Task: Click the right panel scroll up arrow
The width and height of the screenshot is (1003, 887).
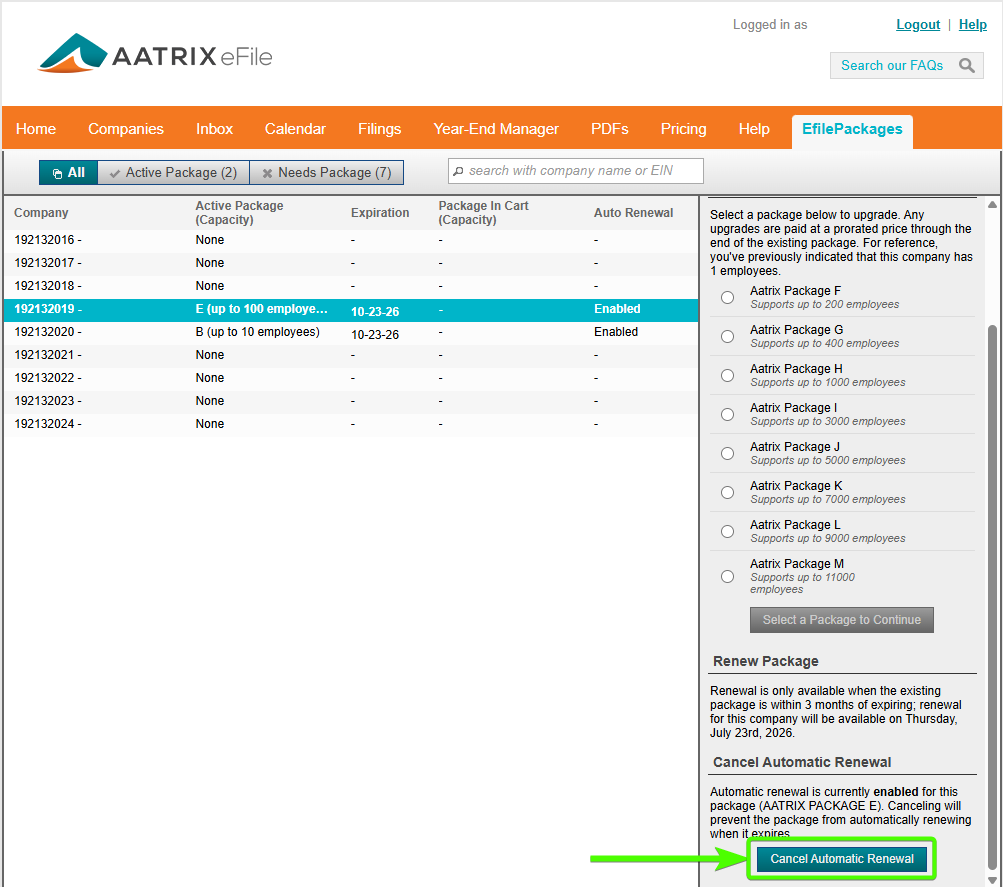Action: tap(992, 205)
